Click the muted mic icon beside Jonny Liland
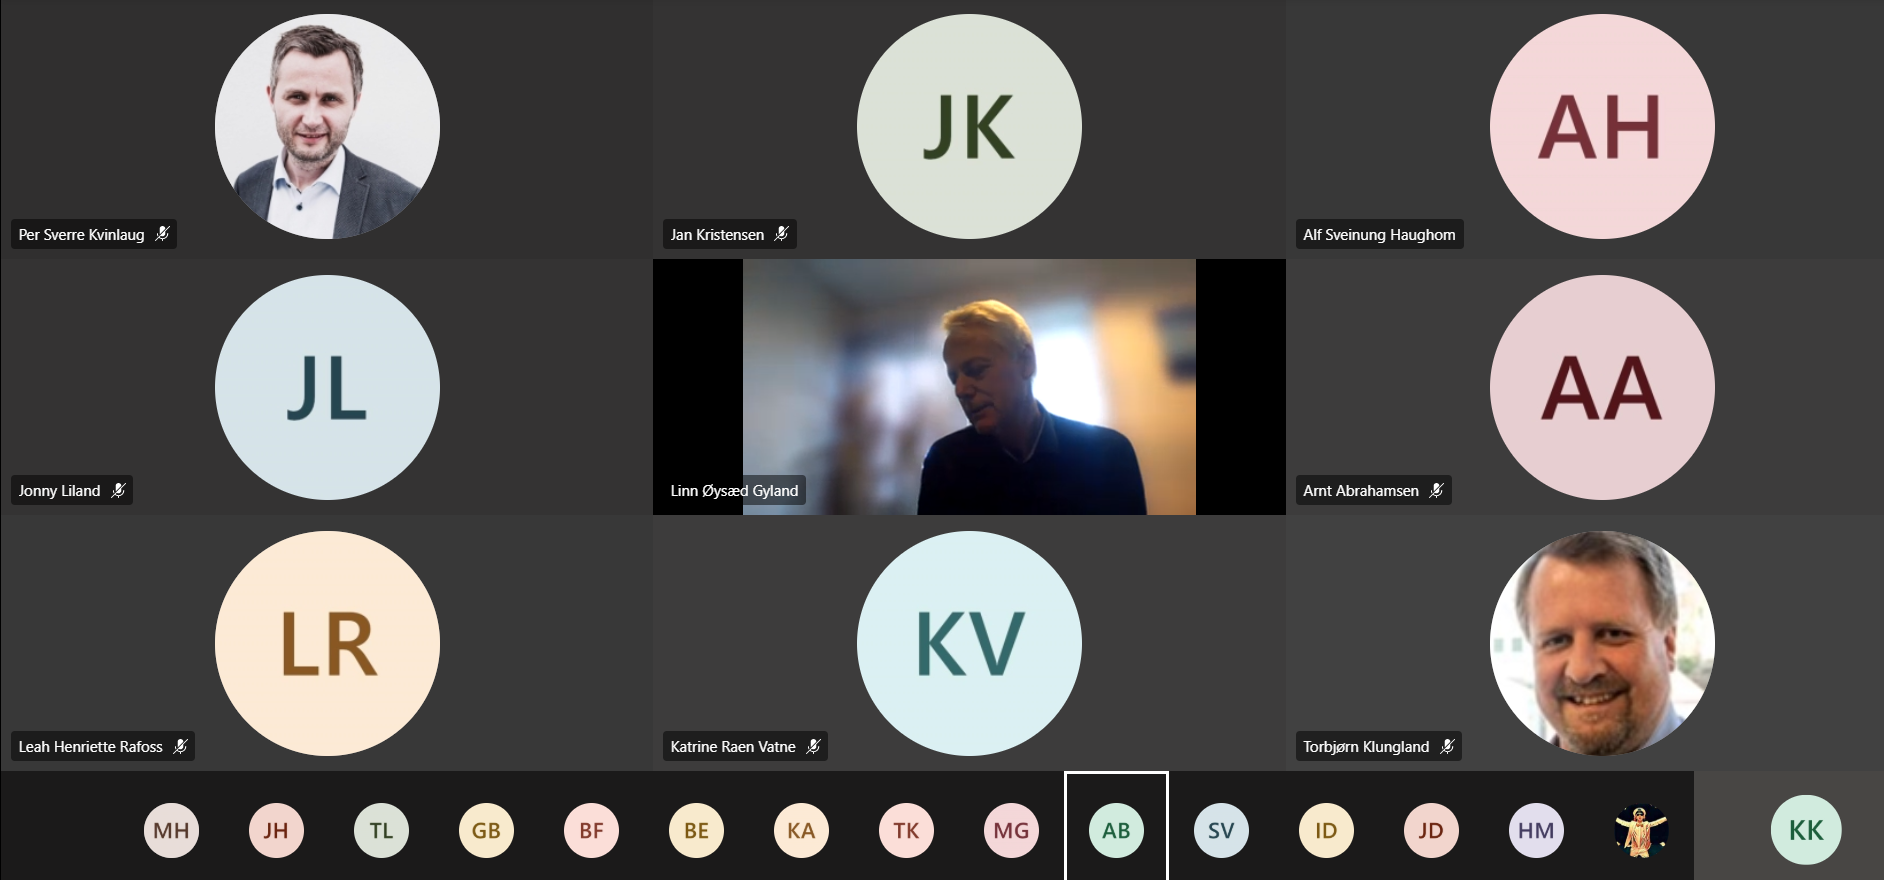Viewport: 1884px width, 880px height. [118, 490]
